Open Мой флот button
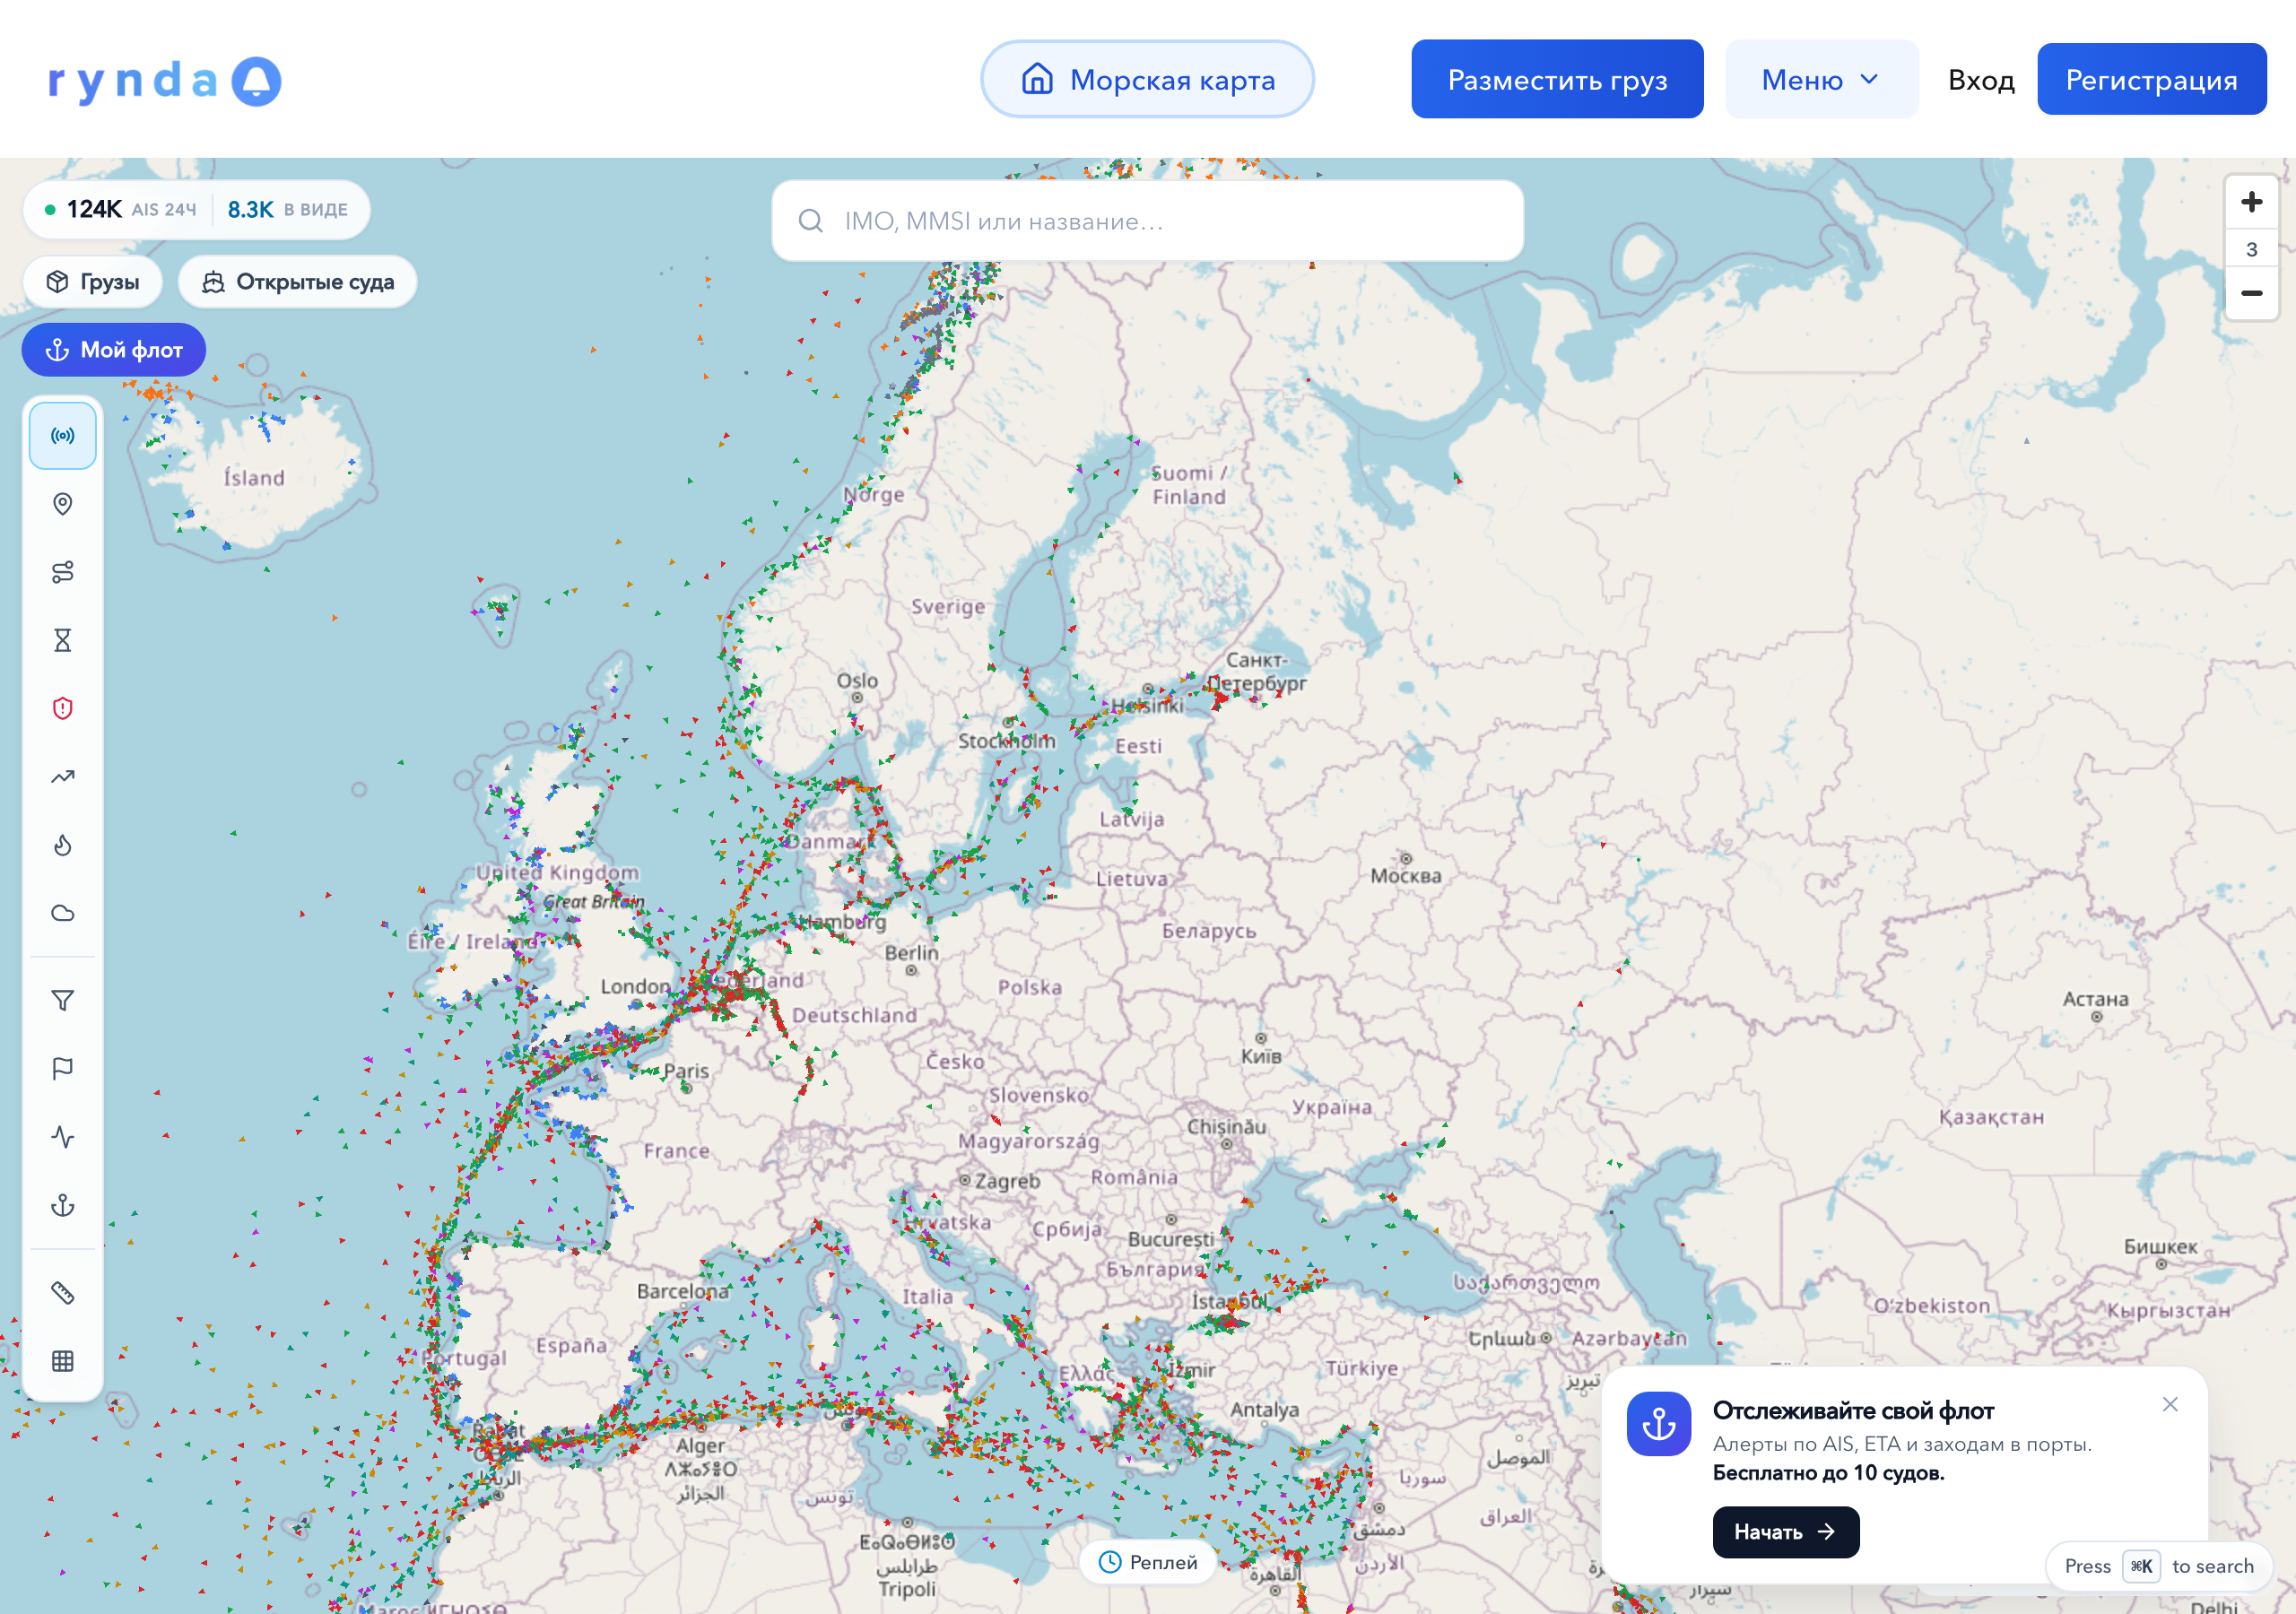Image resolution: width=2296 pixels, height=1614 pixels. [x=114, y=350]
